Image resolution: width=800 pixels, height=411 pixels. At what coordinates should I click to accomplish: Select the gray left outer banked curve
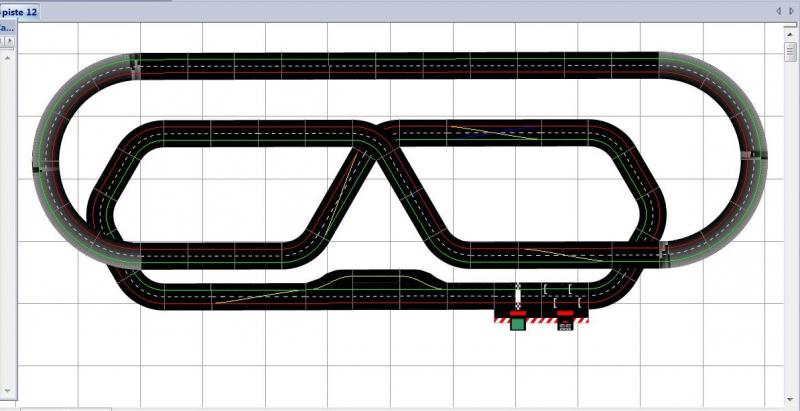[x=50, y=160]
